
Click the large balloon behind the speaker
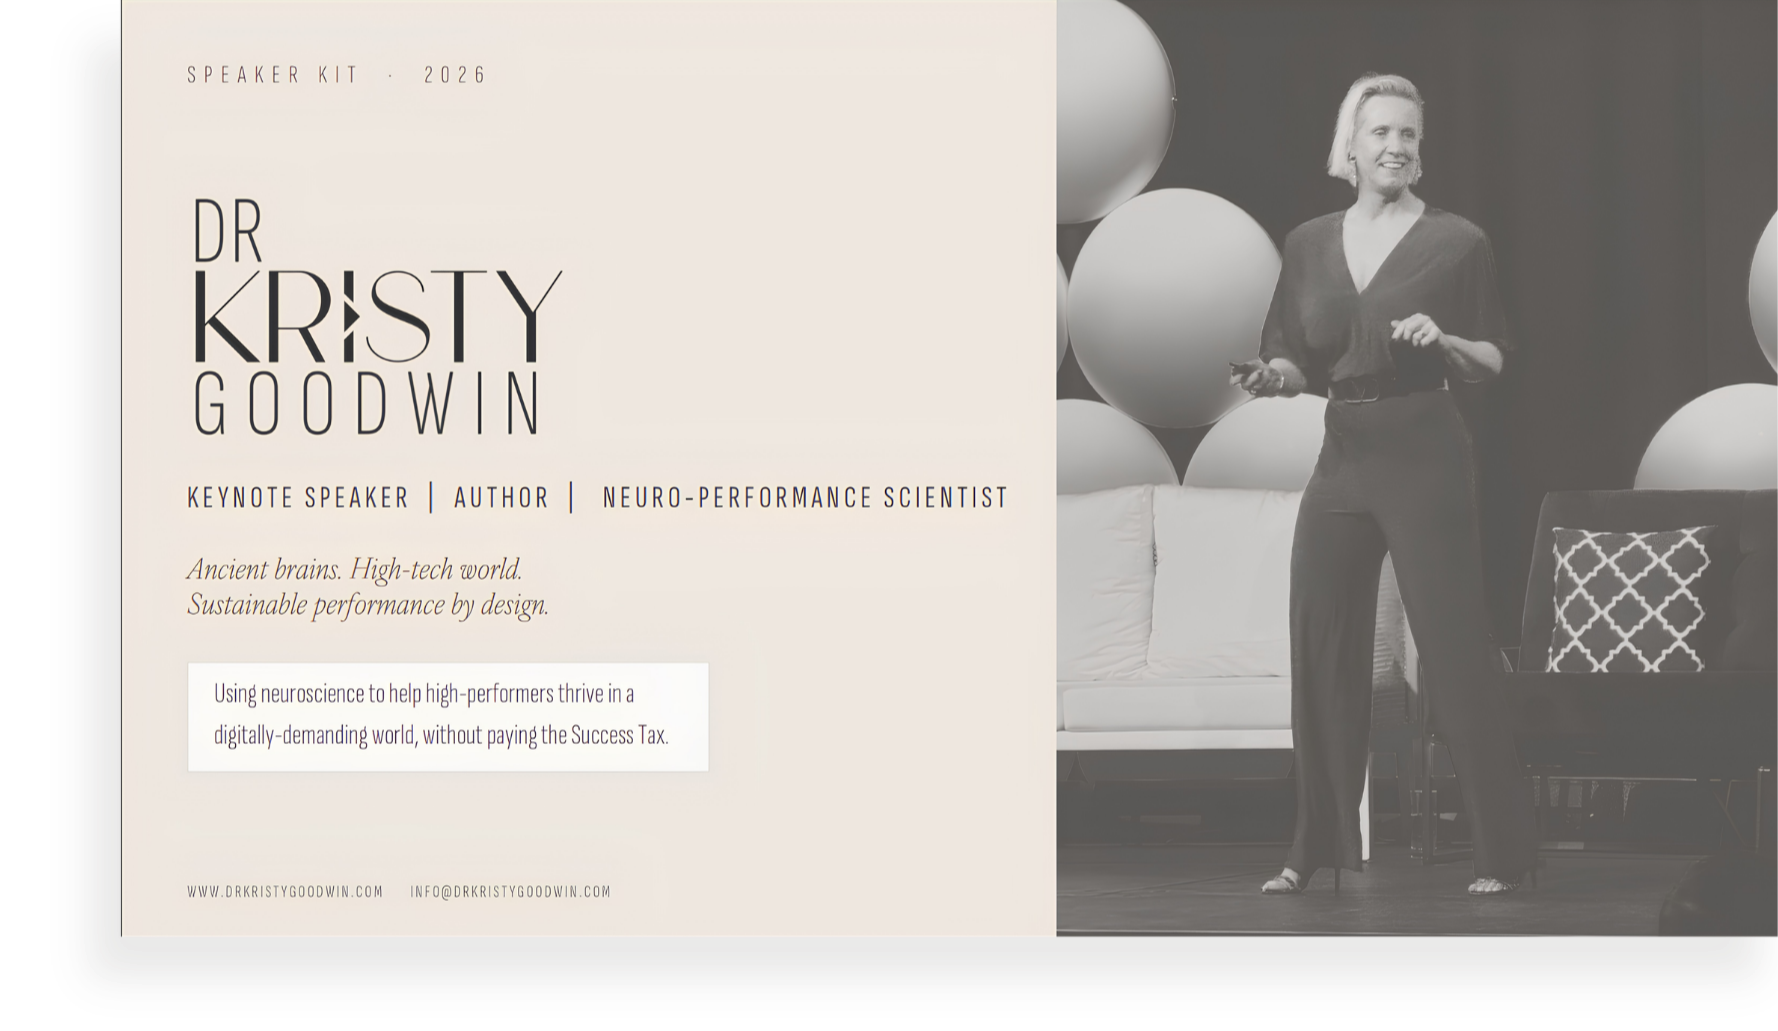point(1174,308)
